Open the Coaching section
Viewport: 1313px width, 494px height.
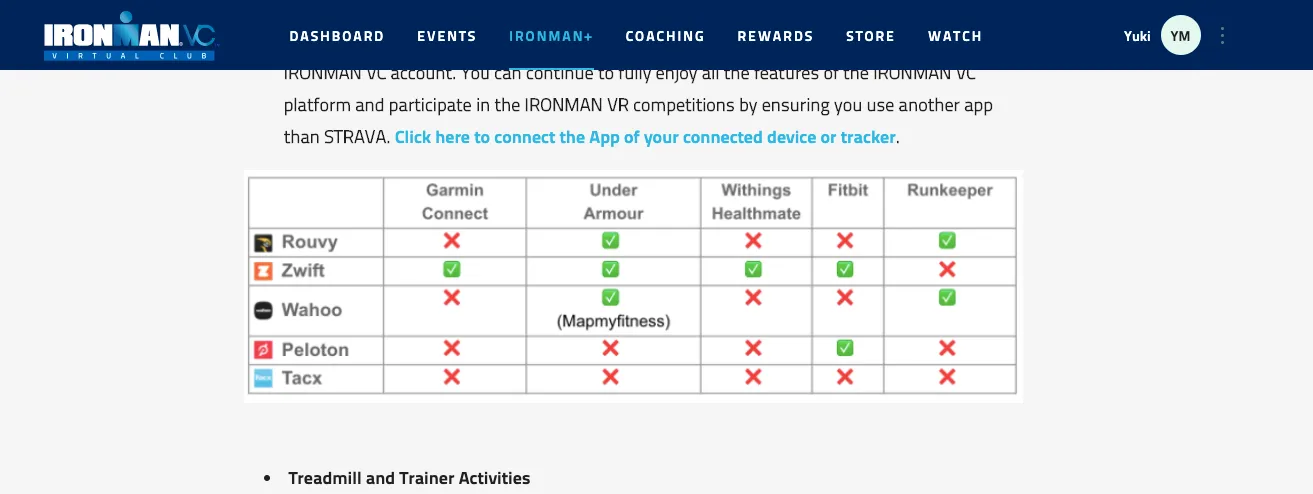pos(665,36)
